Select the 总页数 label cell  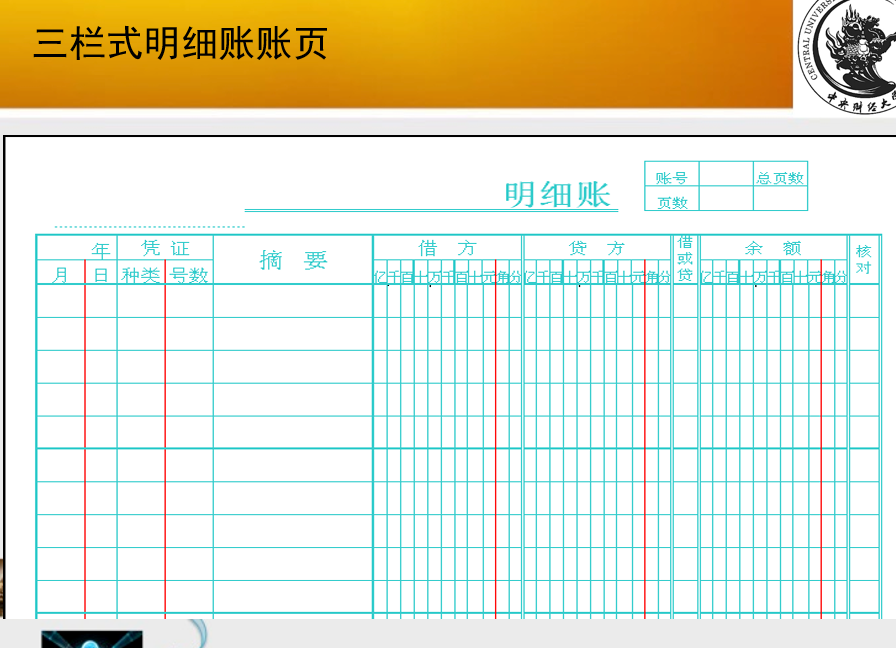coord(780,174)
